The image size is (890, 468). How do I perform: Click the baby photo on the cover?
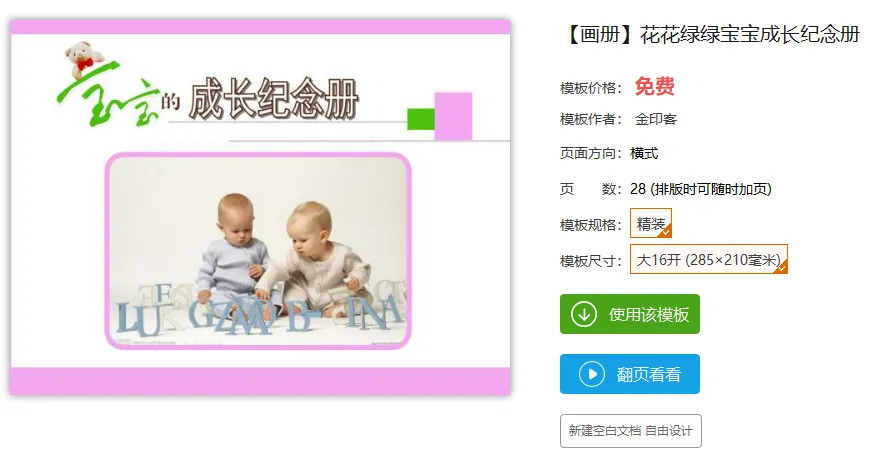pyautogui.click(x=258, y=251)
